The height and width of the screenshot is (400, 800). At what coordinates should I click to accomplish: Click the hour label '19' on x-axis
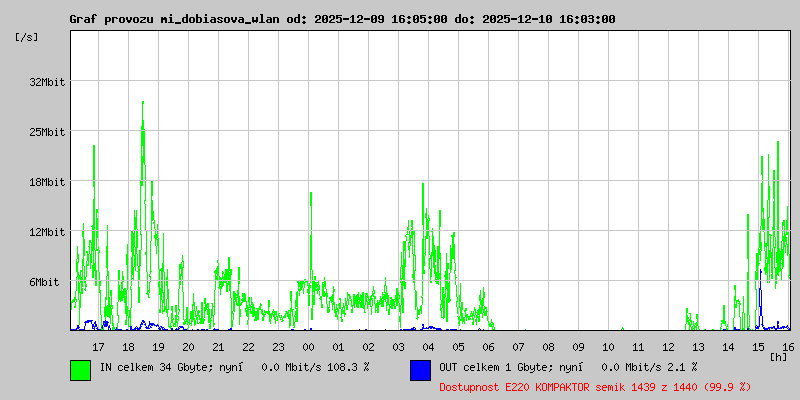tap(158, 347)
